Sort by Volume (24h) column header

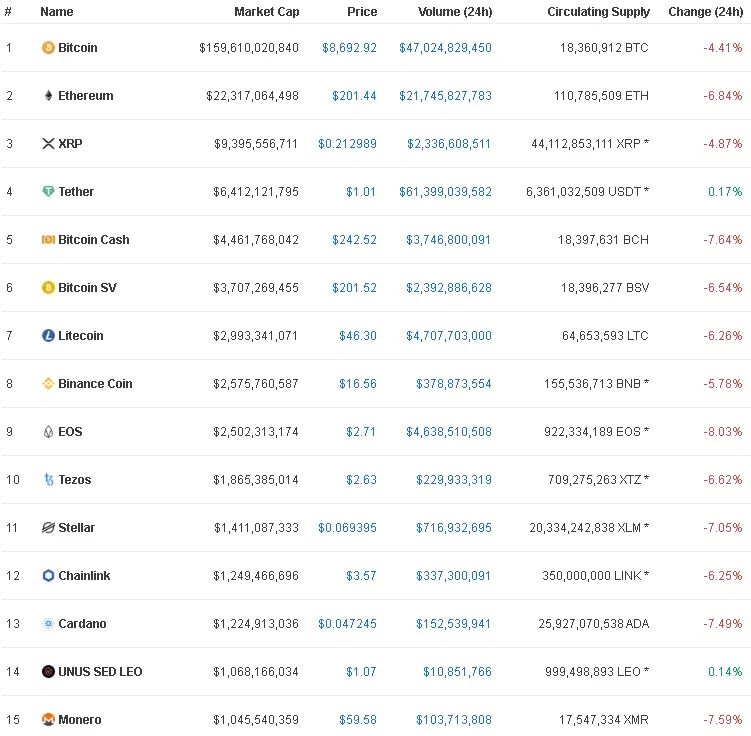point(455,11)
